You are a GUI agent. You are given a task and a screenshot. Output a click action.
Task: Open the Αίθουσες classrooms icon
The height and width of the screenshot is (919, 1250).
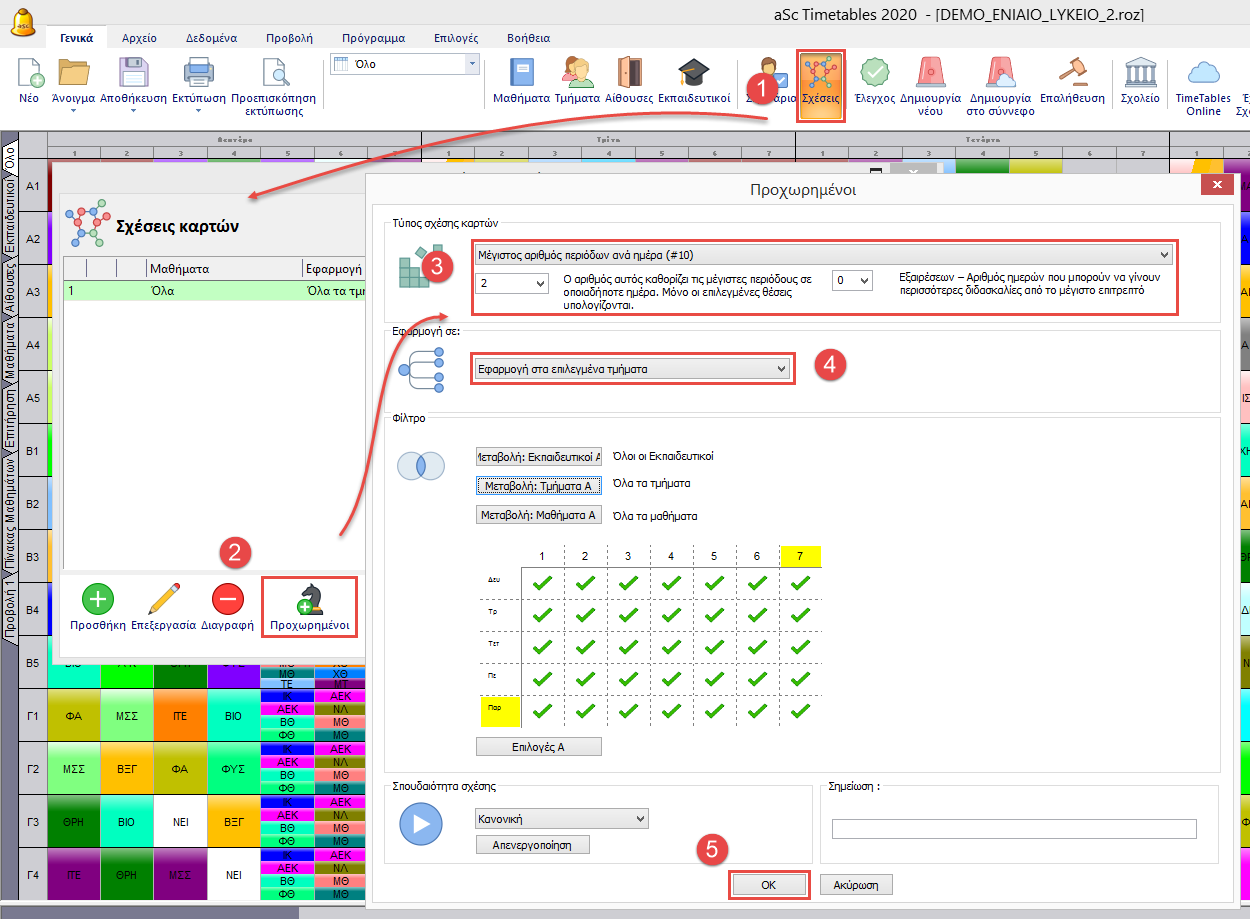(x=629, y=82)
